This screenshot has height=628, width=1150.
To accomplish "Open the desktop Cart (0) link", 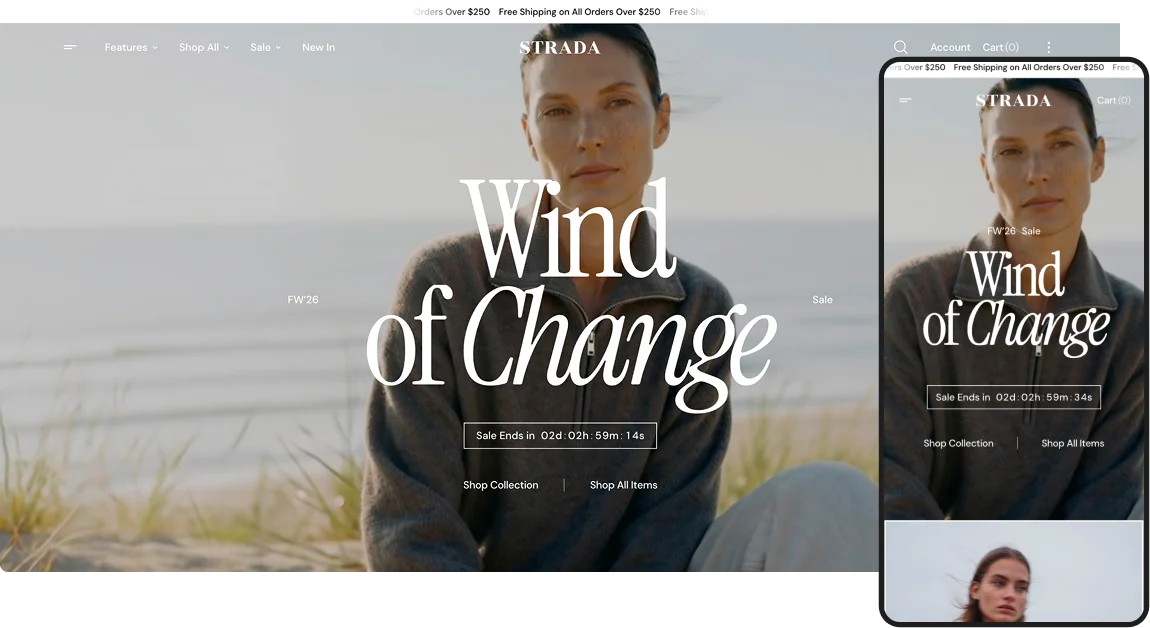I will click(1000, 47).
